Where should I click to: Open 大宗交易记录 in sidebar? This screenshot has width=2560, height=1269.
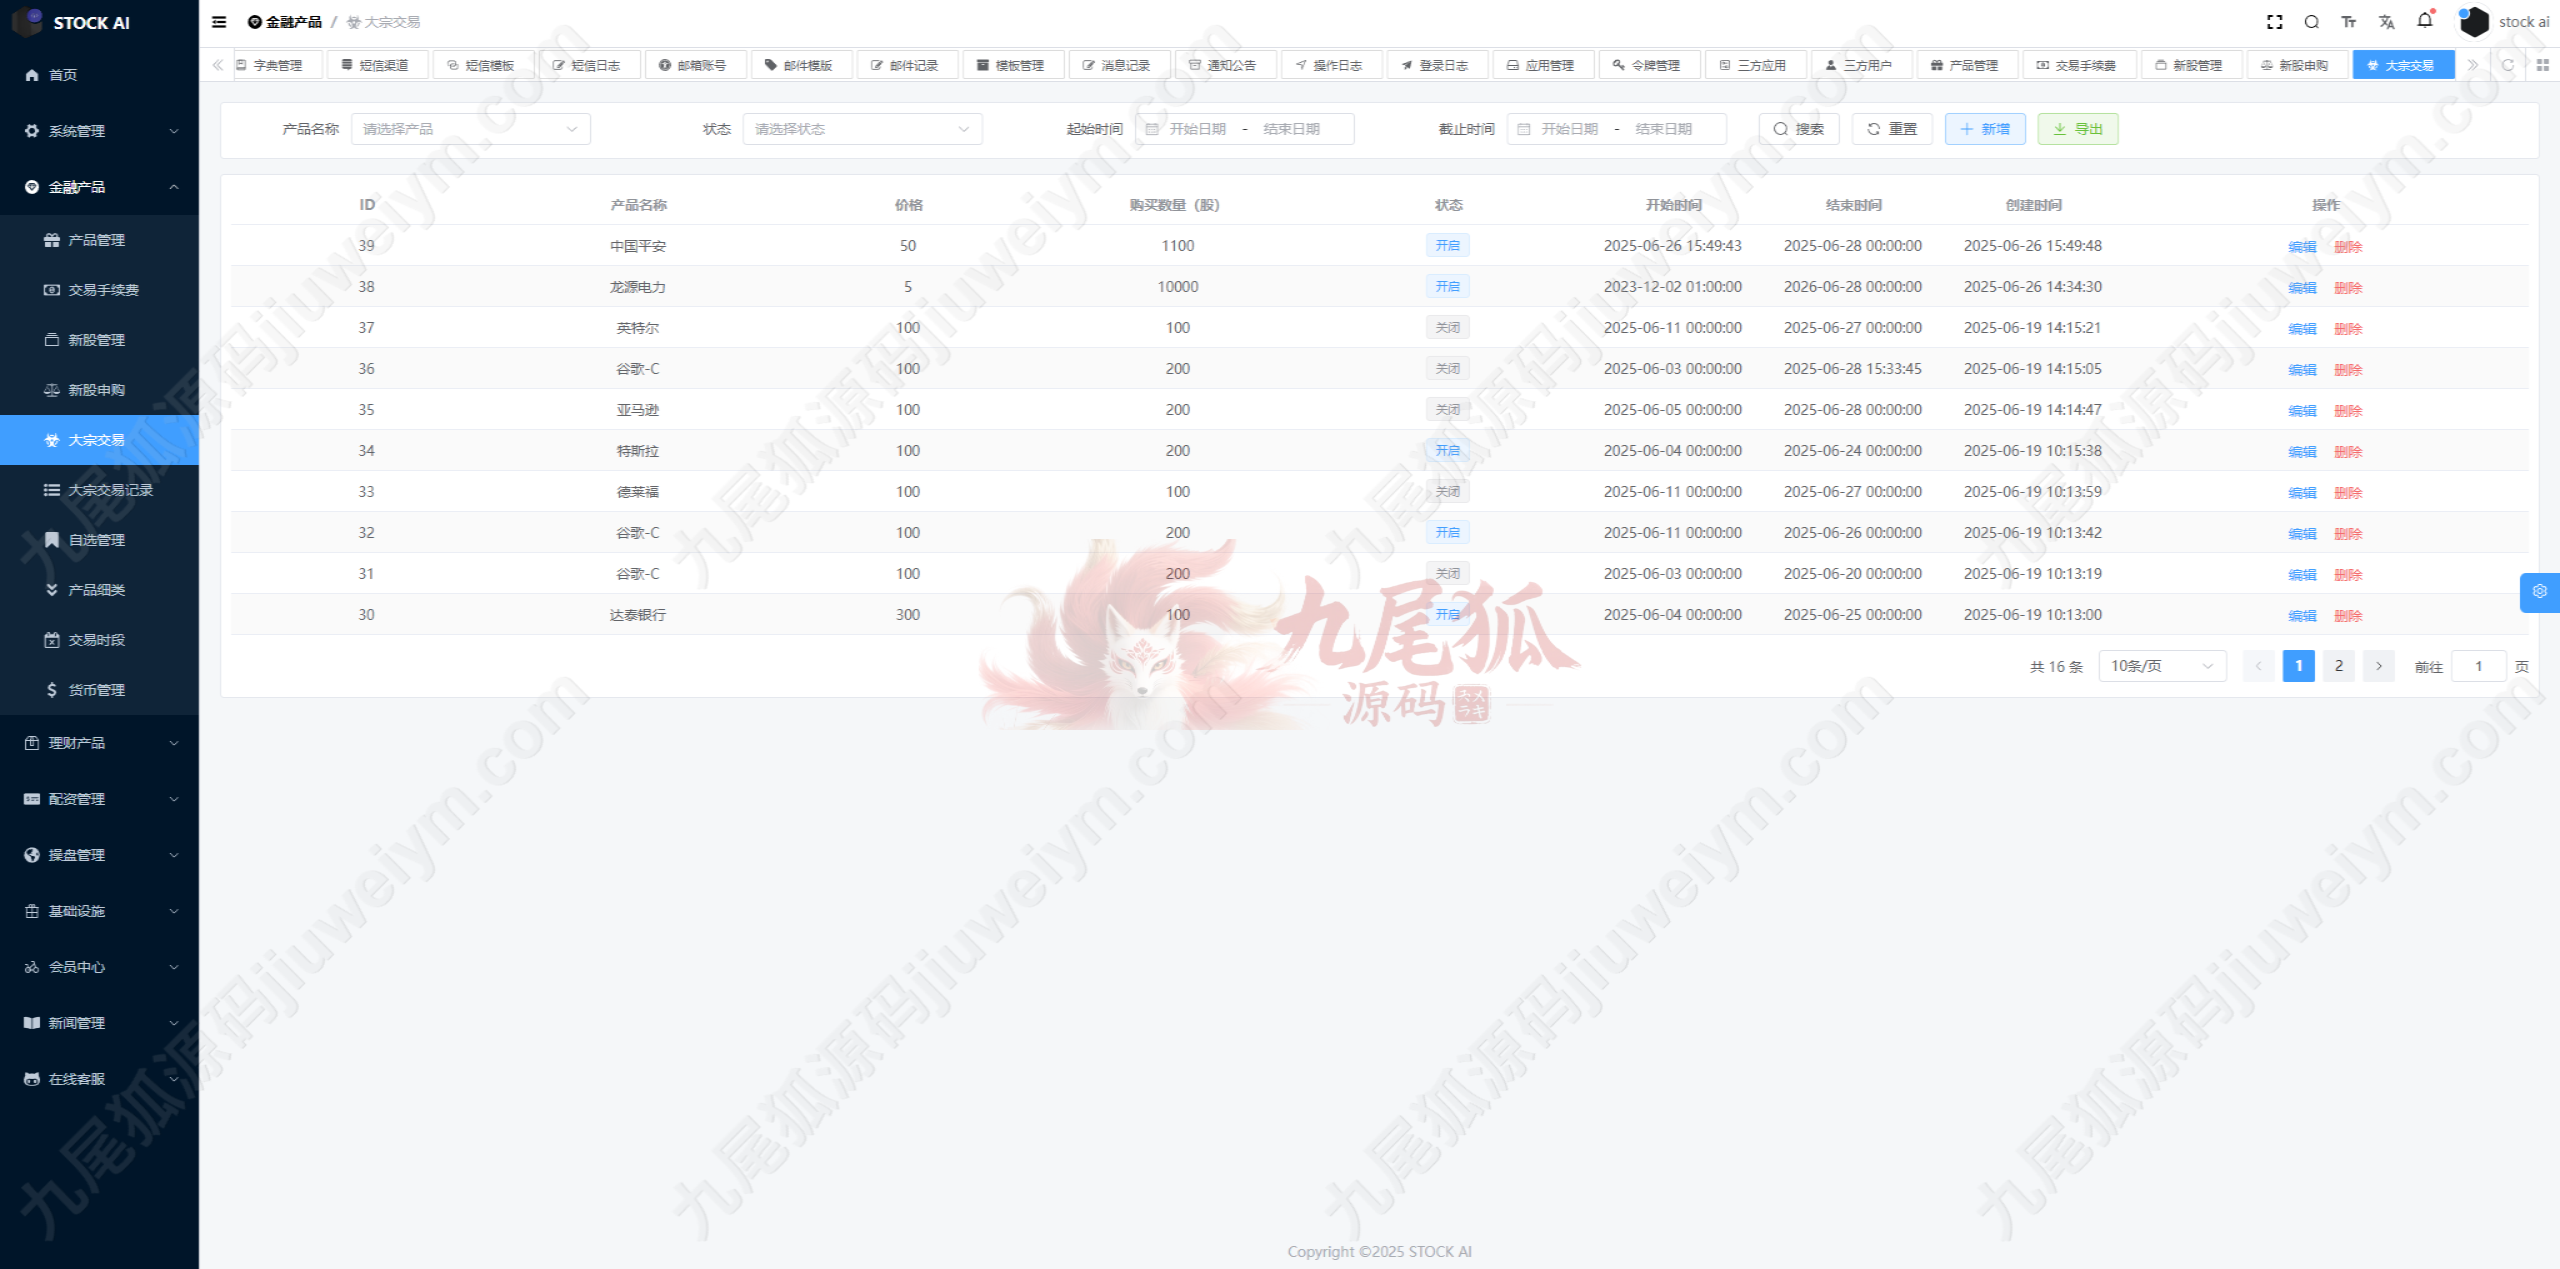[110, 490]
